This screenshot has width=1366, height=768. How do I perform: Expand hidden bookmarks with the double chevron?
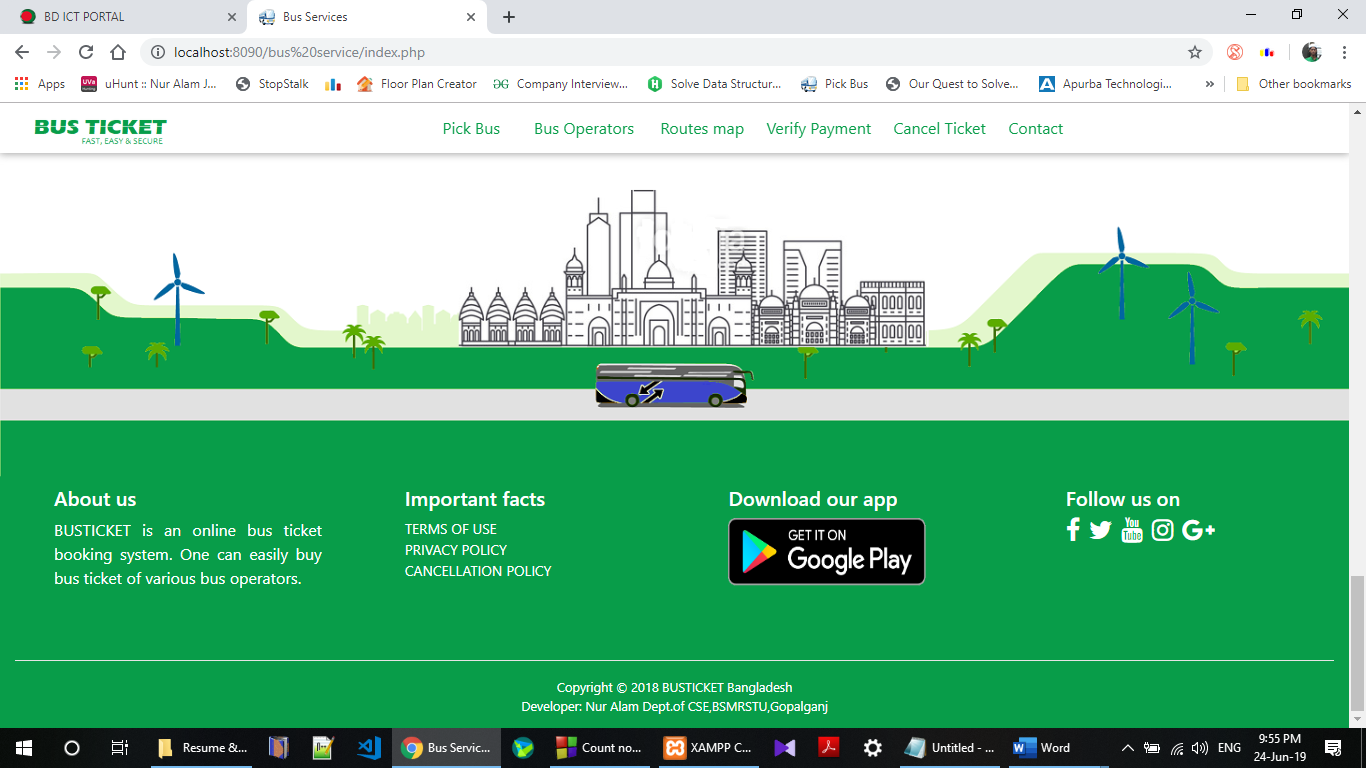1210,84
